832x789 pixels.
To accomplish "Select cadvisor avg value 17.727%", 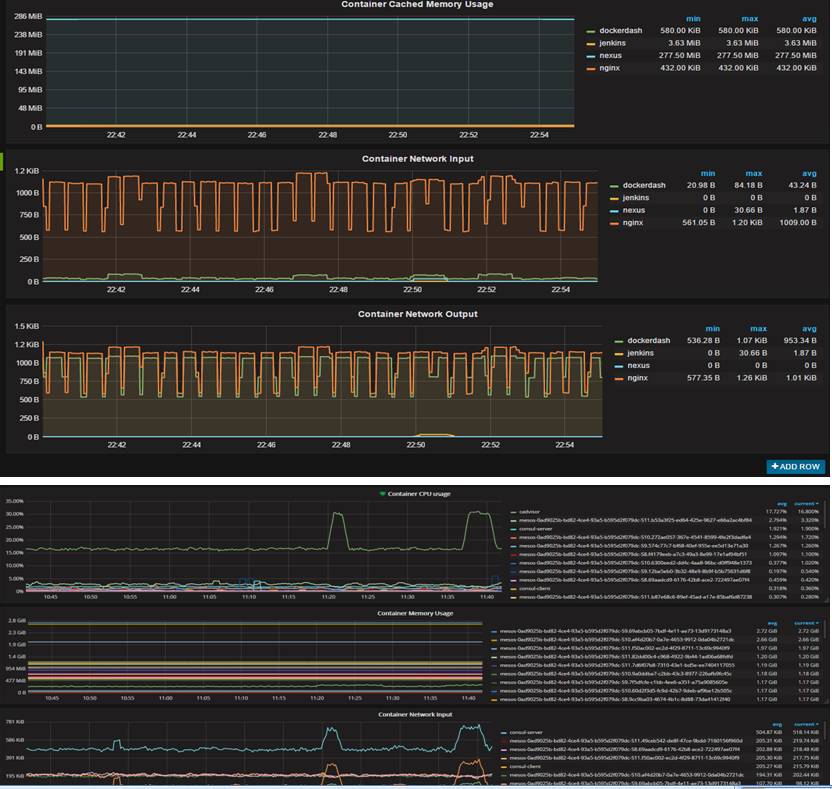I will [777, 512].
